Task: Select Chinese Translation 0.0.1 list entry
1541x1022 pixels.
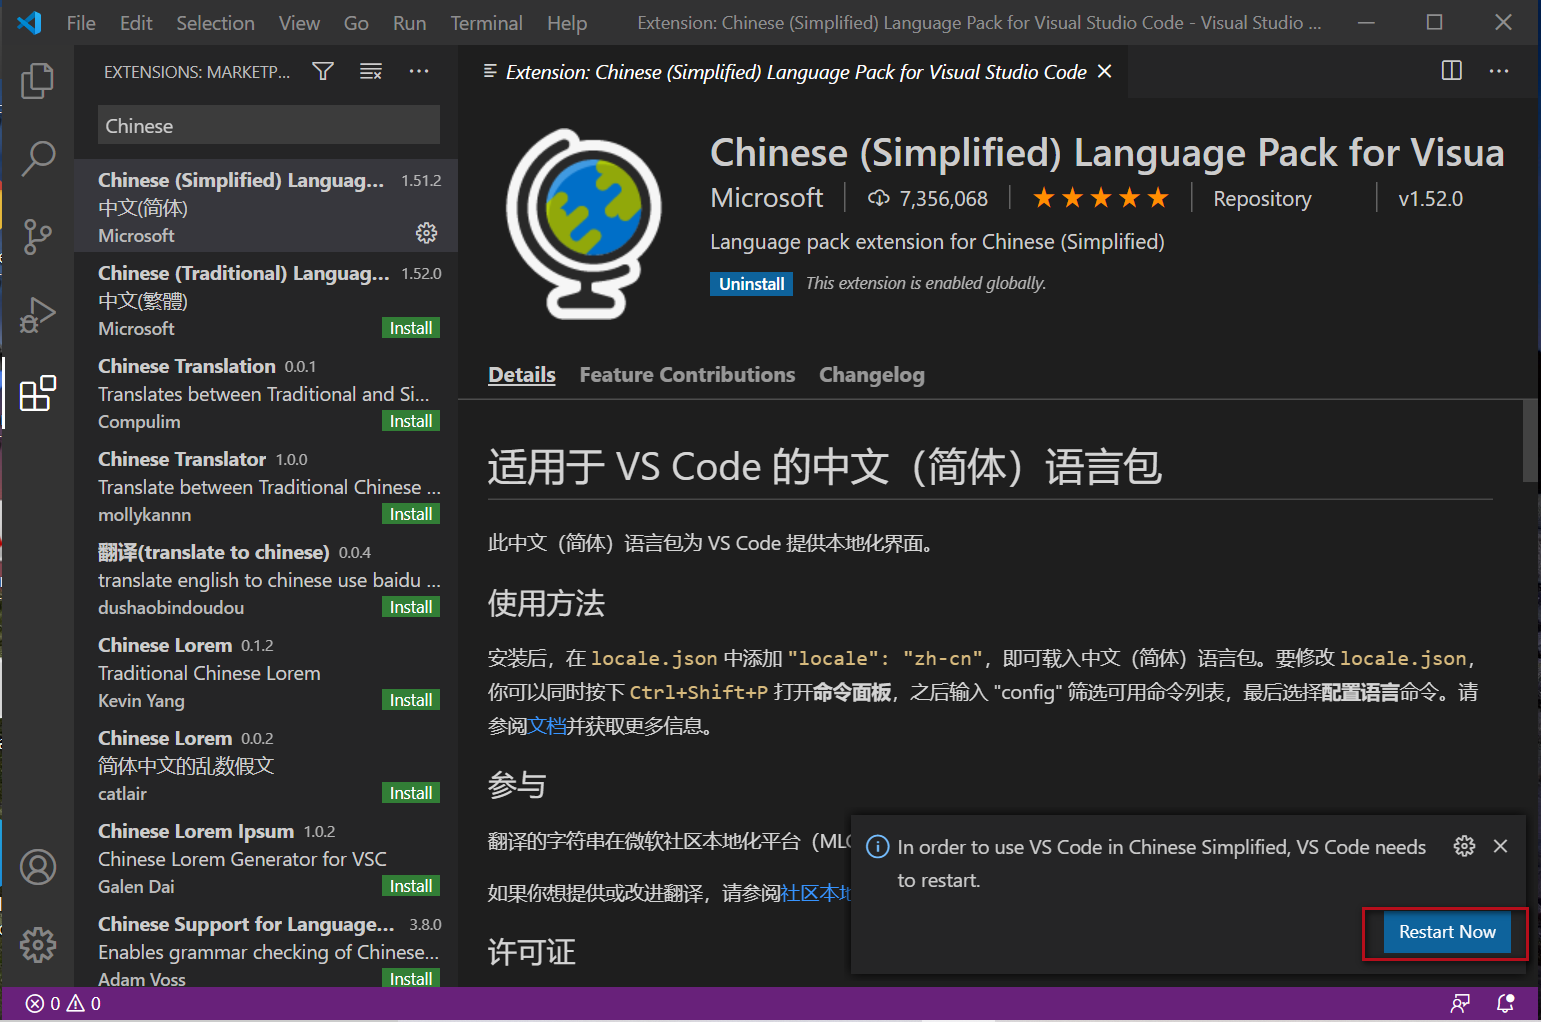Action: click(266, 392)
